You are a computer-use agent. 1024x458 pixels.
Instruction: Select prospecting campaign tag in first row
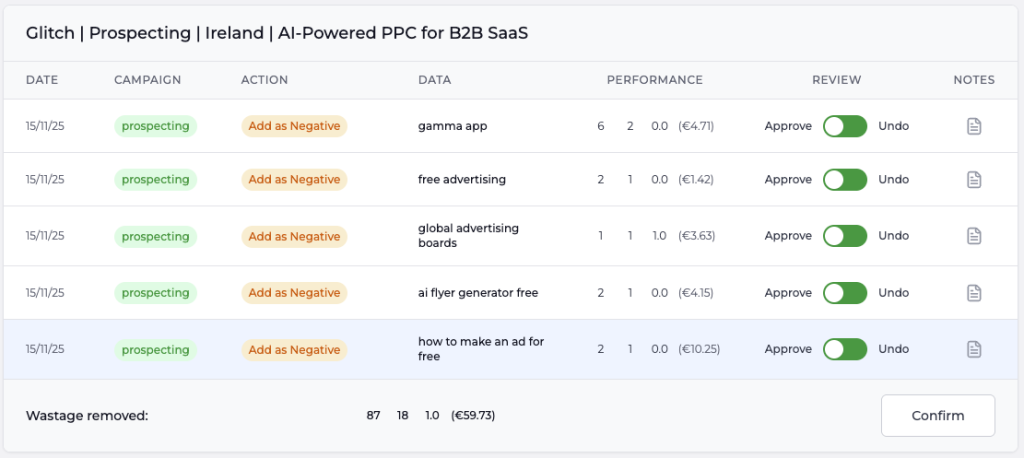point(155,126)
